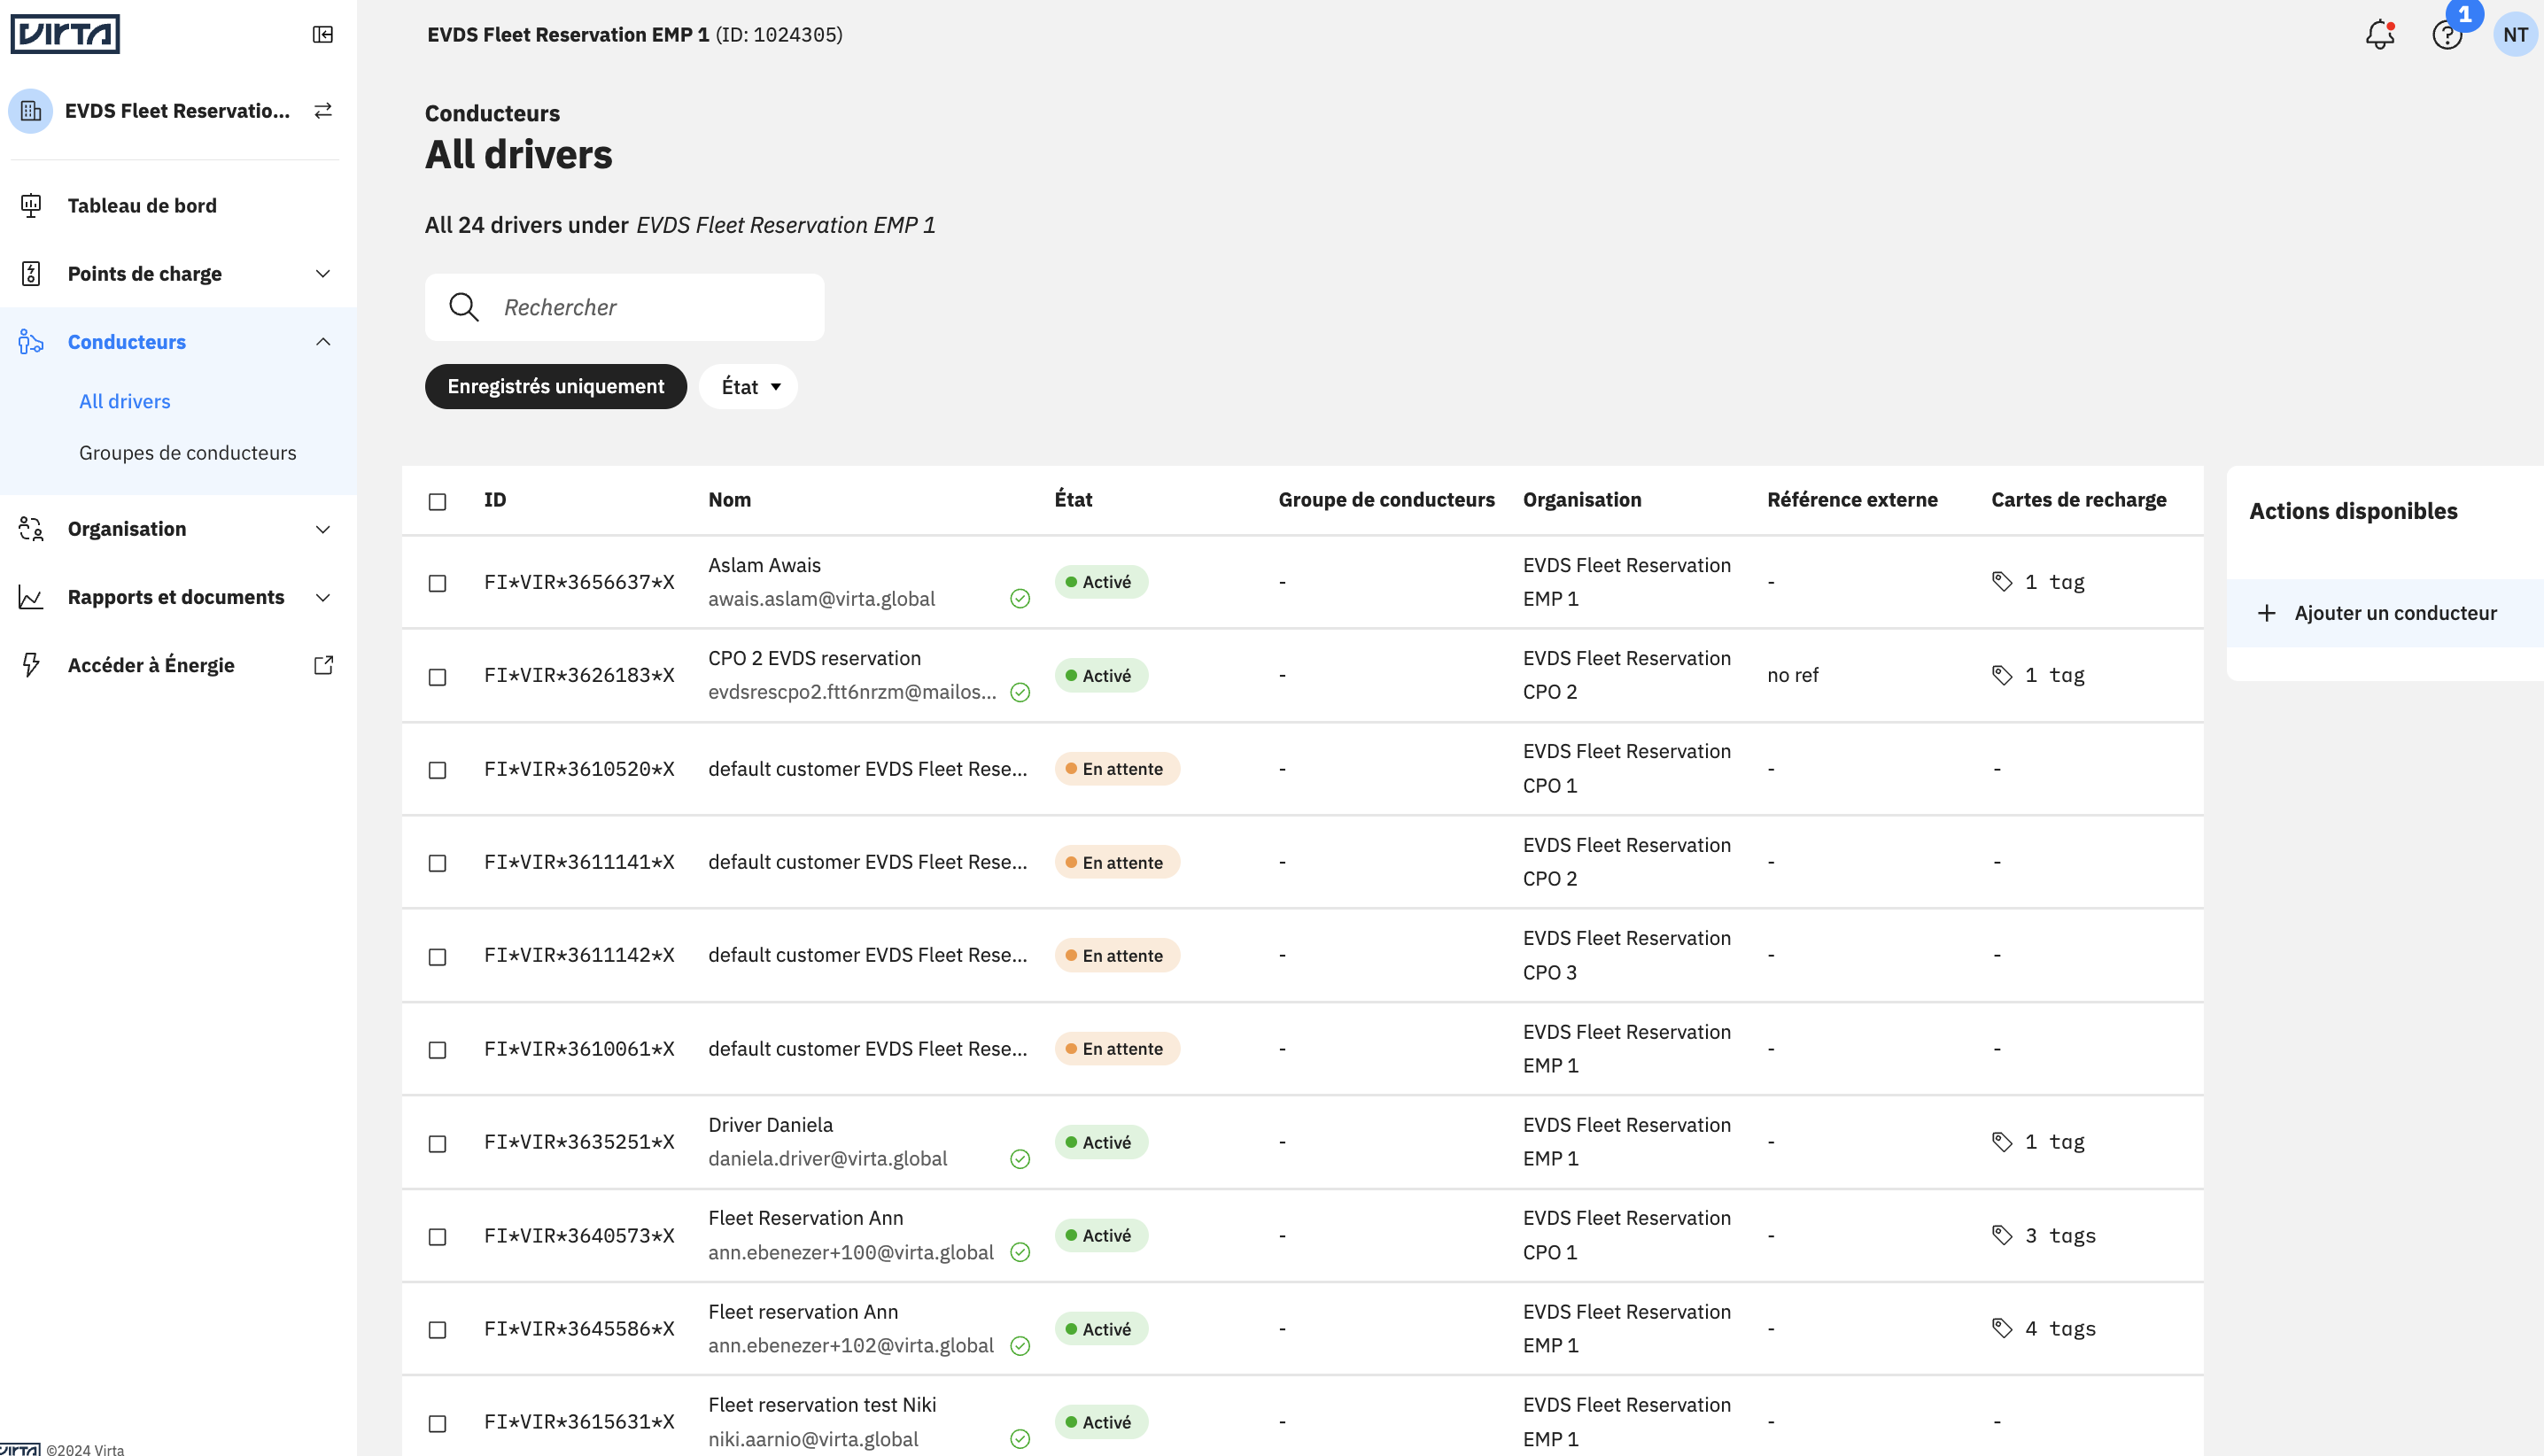The width and height of the screenshot is (2544, 1456).
Task: Click the Accéder à Énergie lightning icon
Action: (x=31, y=665)
